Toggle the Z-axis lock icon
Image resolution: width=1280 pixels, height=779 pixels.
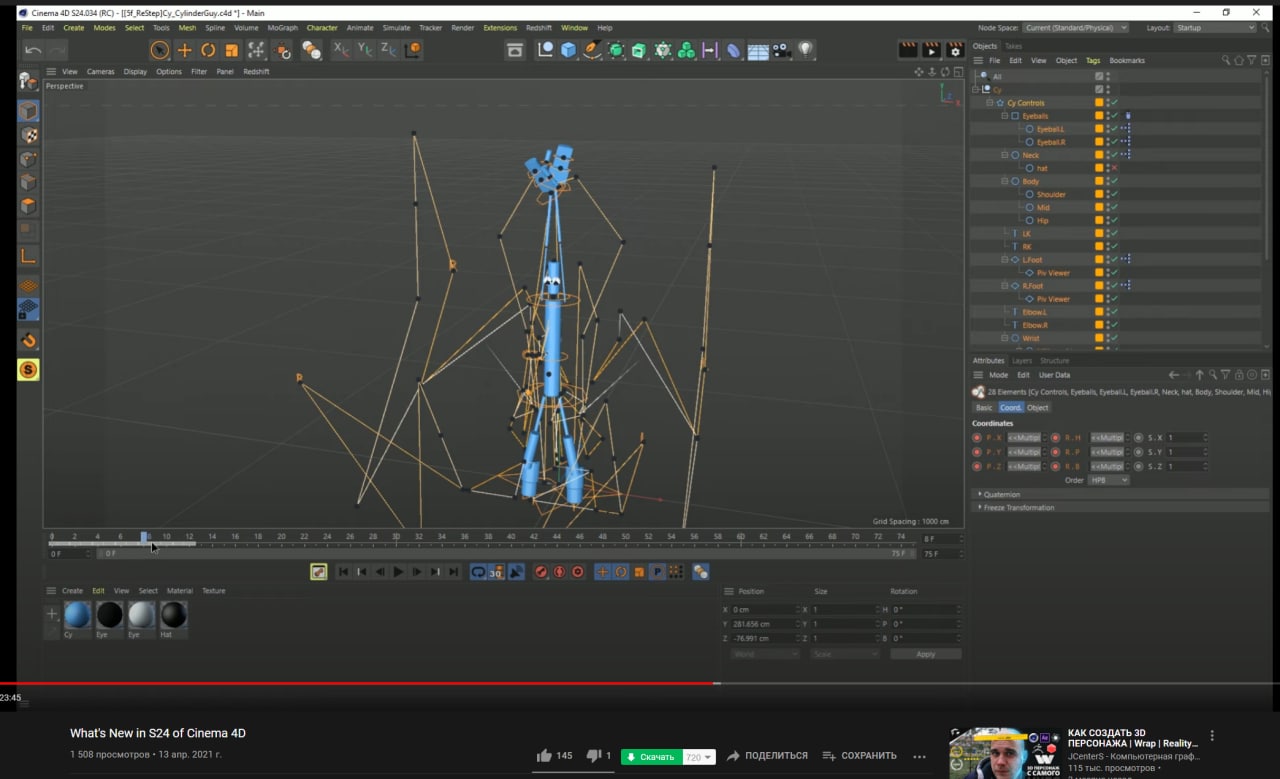pos(388,49)
